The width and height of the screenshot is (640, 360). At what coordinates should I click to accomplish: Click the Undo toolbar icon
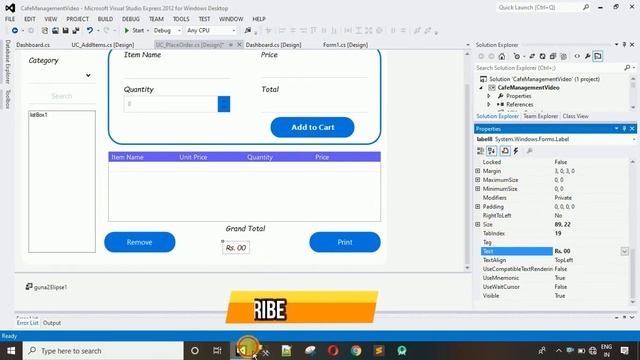click(89, 31)
